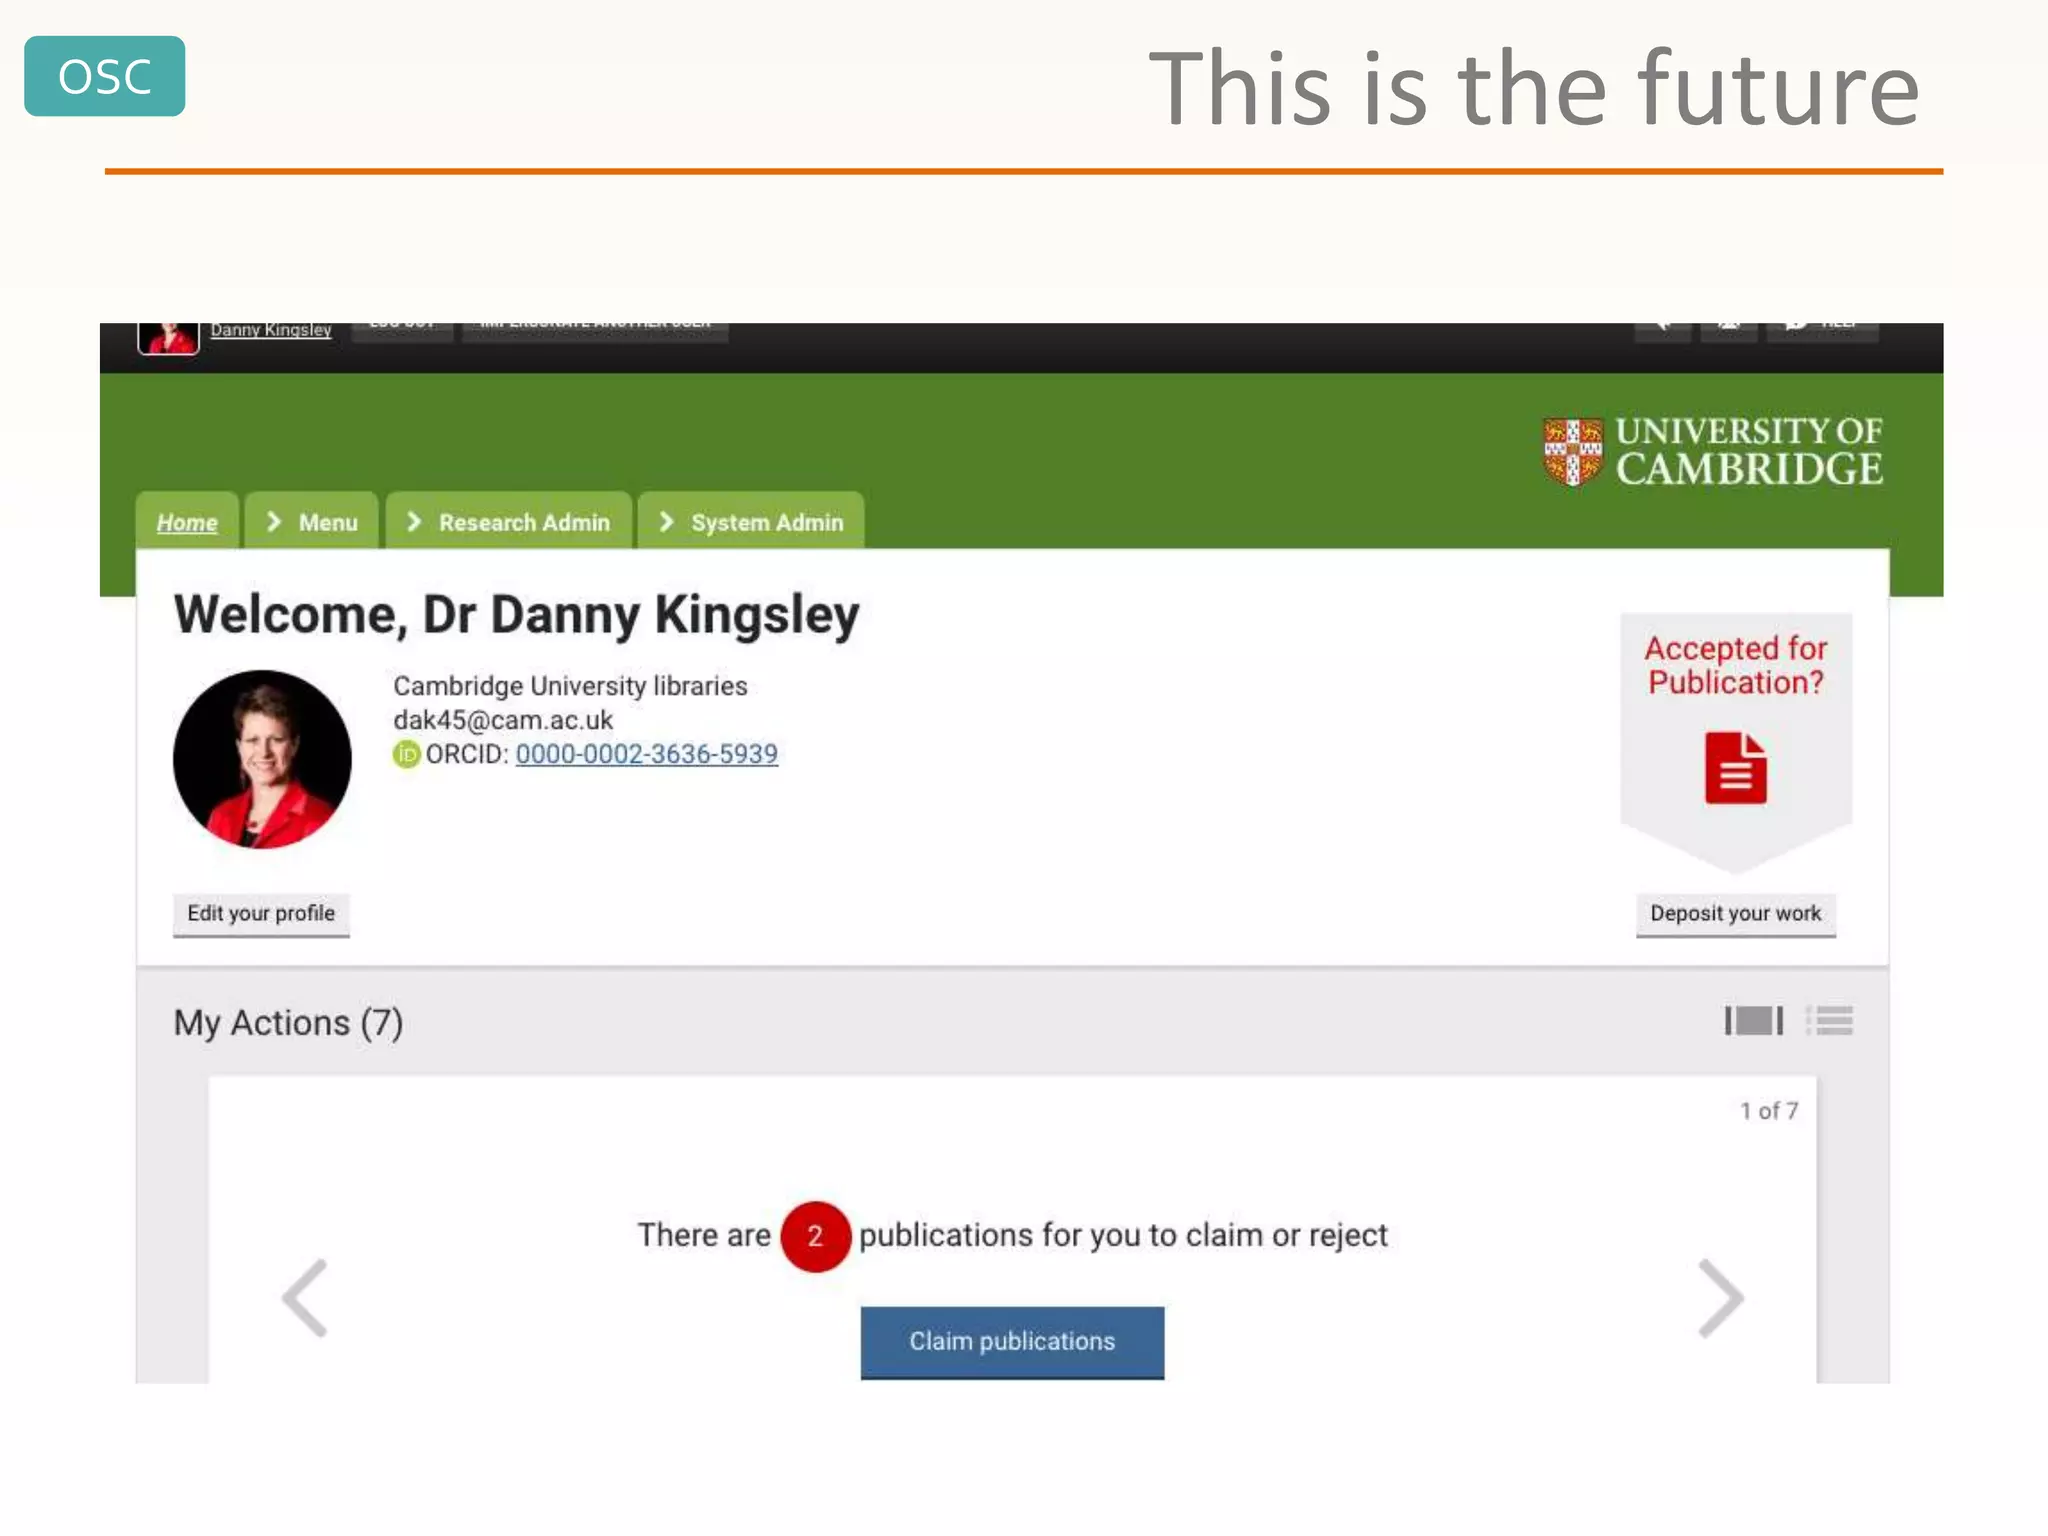Switch to list view icon
Image resolution: width=2048 pixels, height=1536 pixels.
click(1830, 1021)
